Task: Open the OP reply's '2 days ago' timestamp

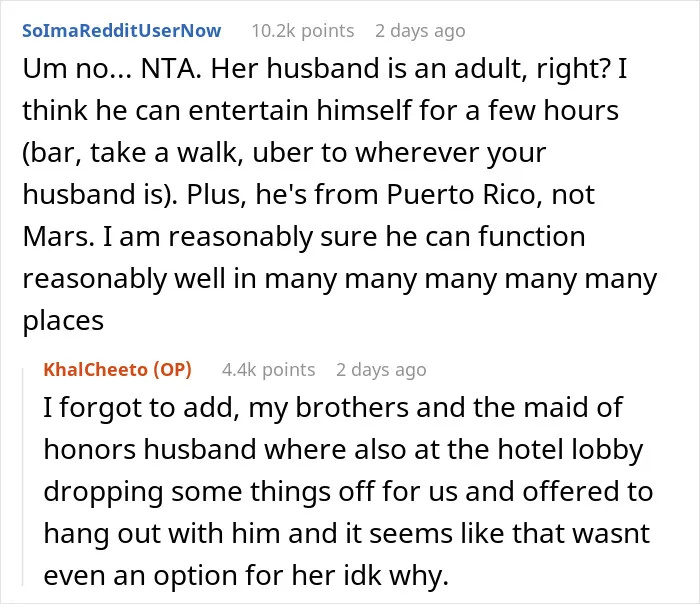Action: pos(381,370)
